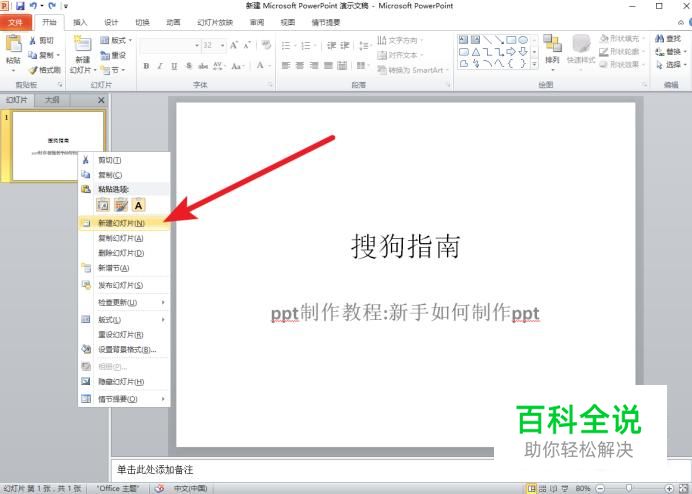The width and height of the screenshot is (692, 494).
Task: Click the spell check icon in status bar
Action: (x=160, y=488)
